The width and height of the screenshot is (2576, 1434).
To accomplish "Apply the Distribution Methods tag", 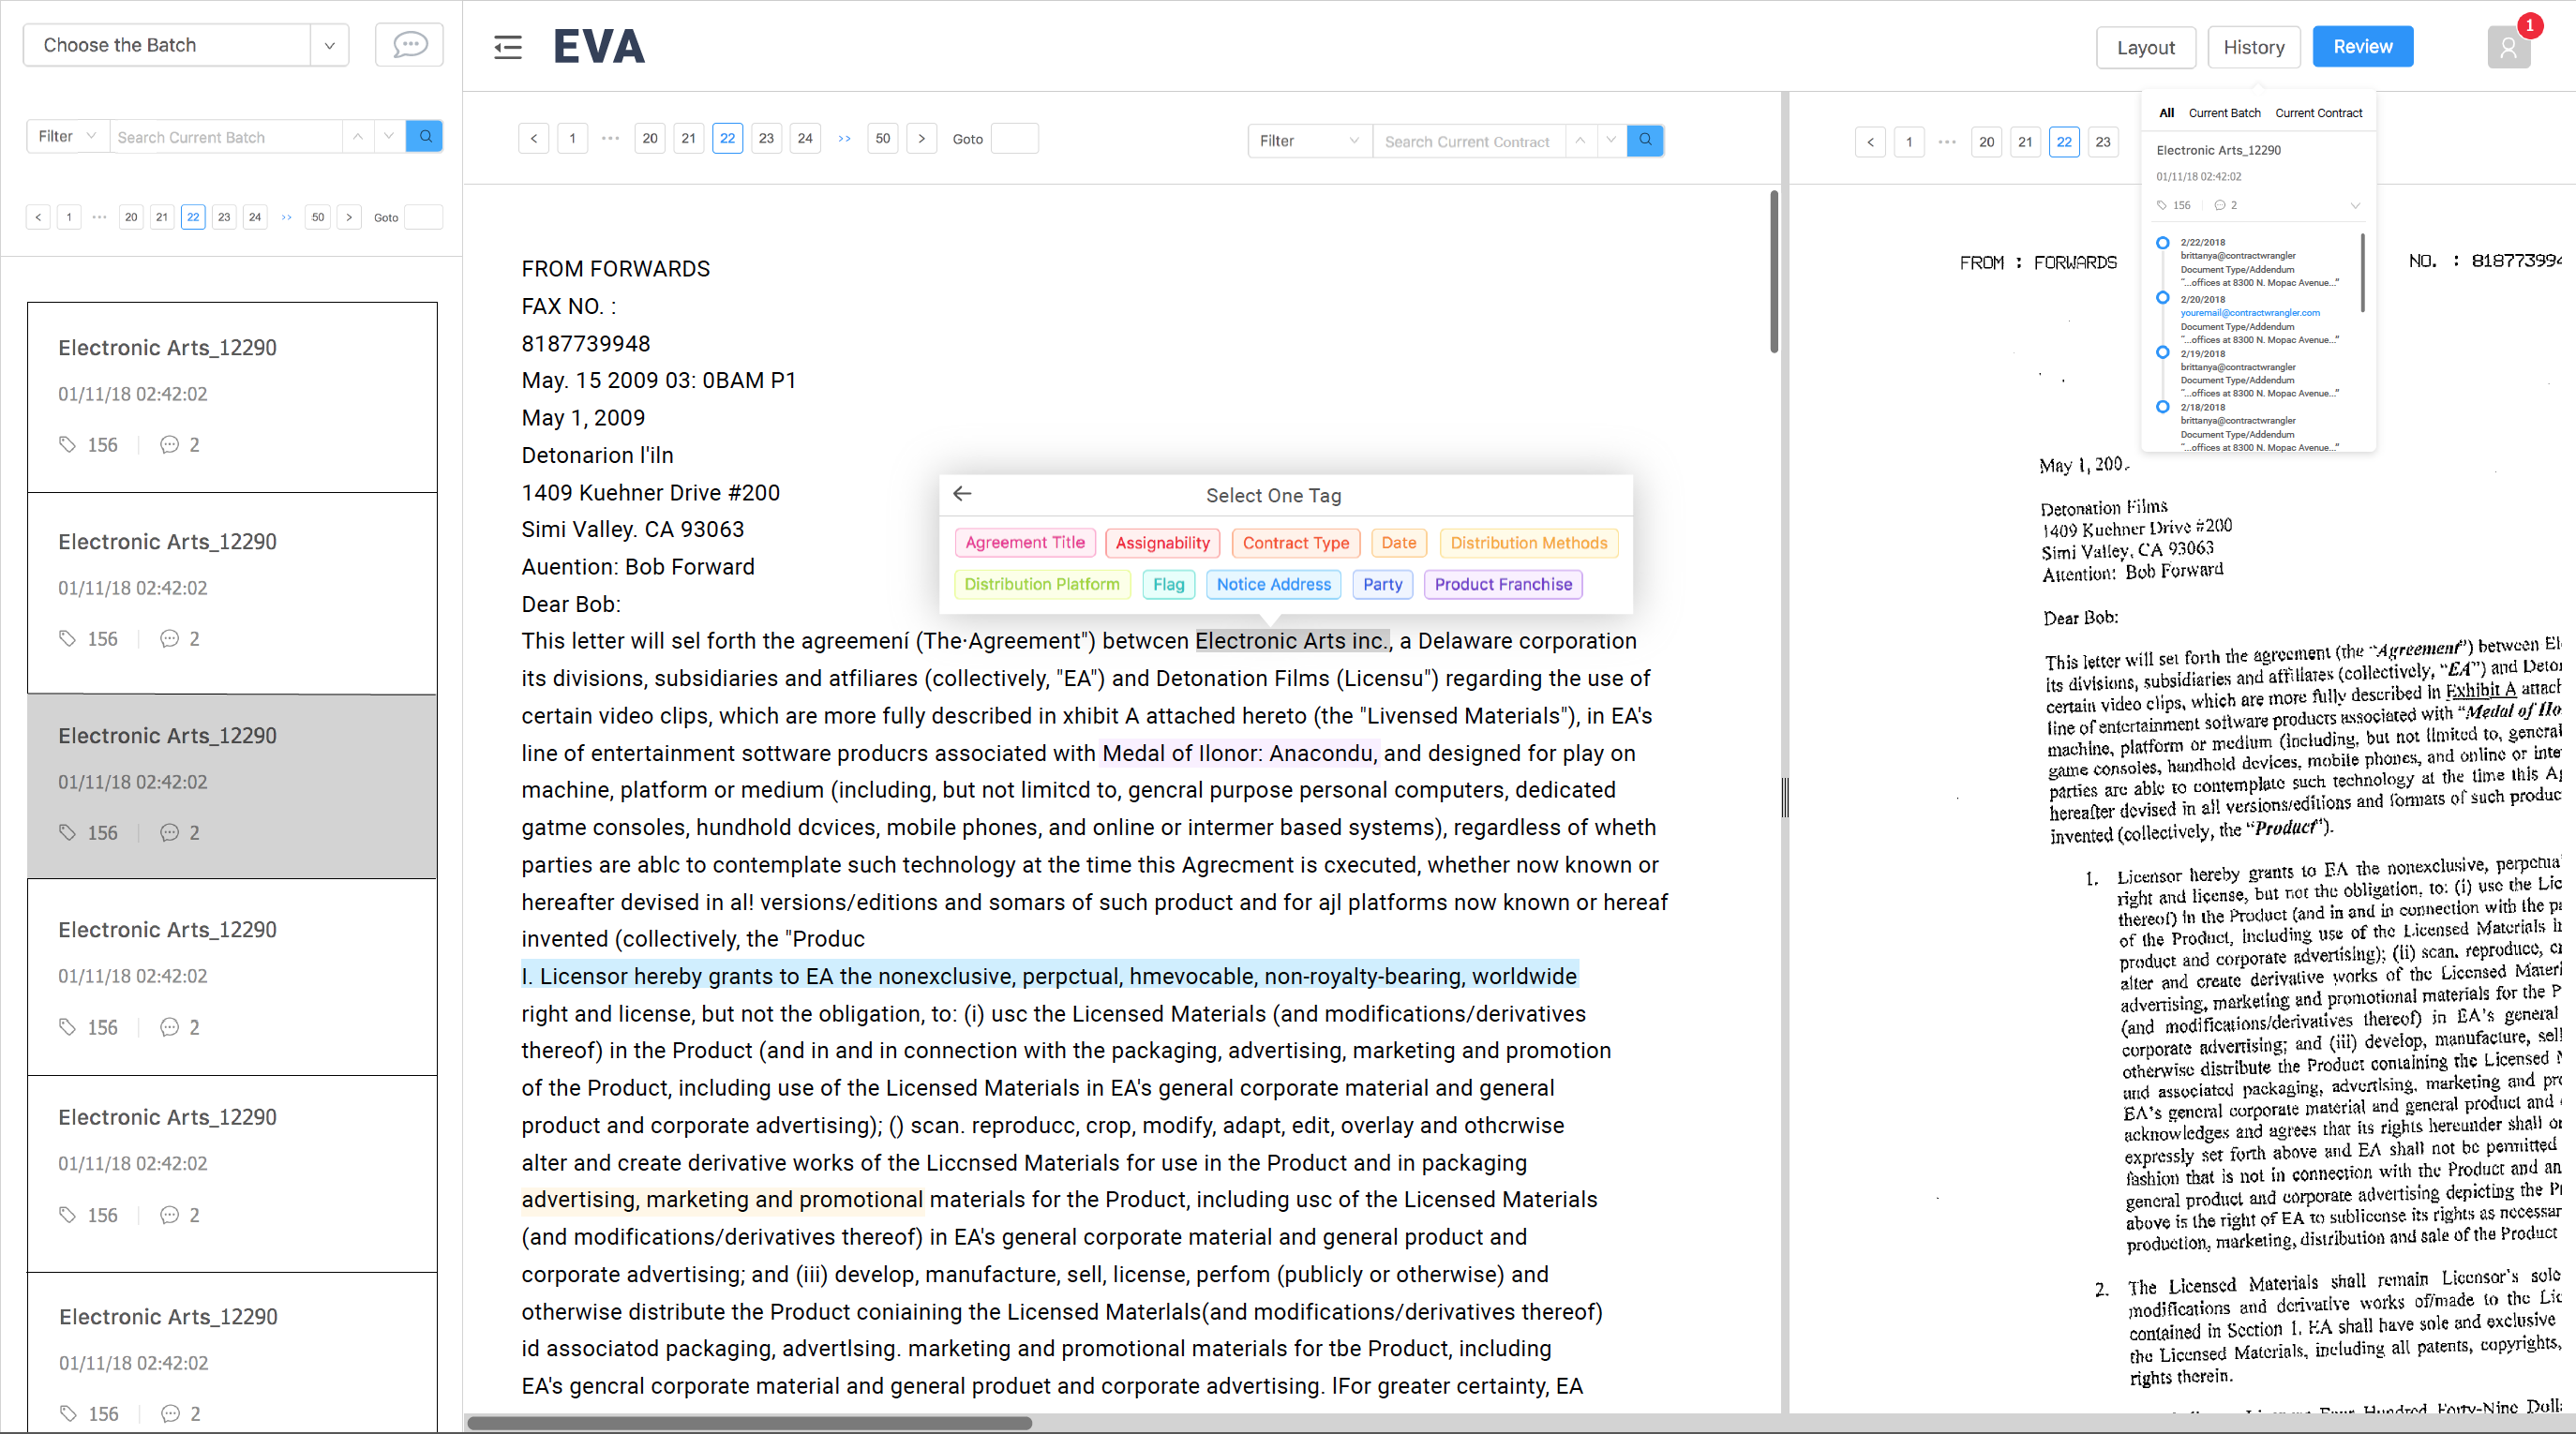I will pyautogui.click(x=1529, y=543).
